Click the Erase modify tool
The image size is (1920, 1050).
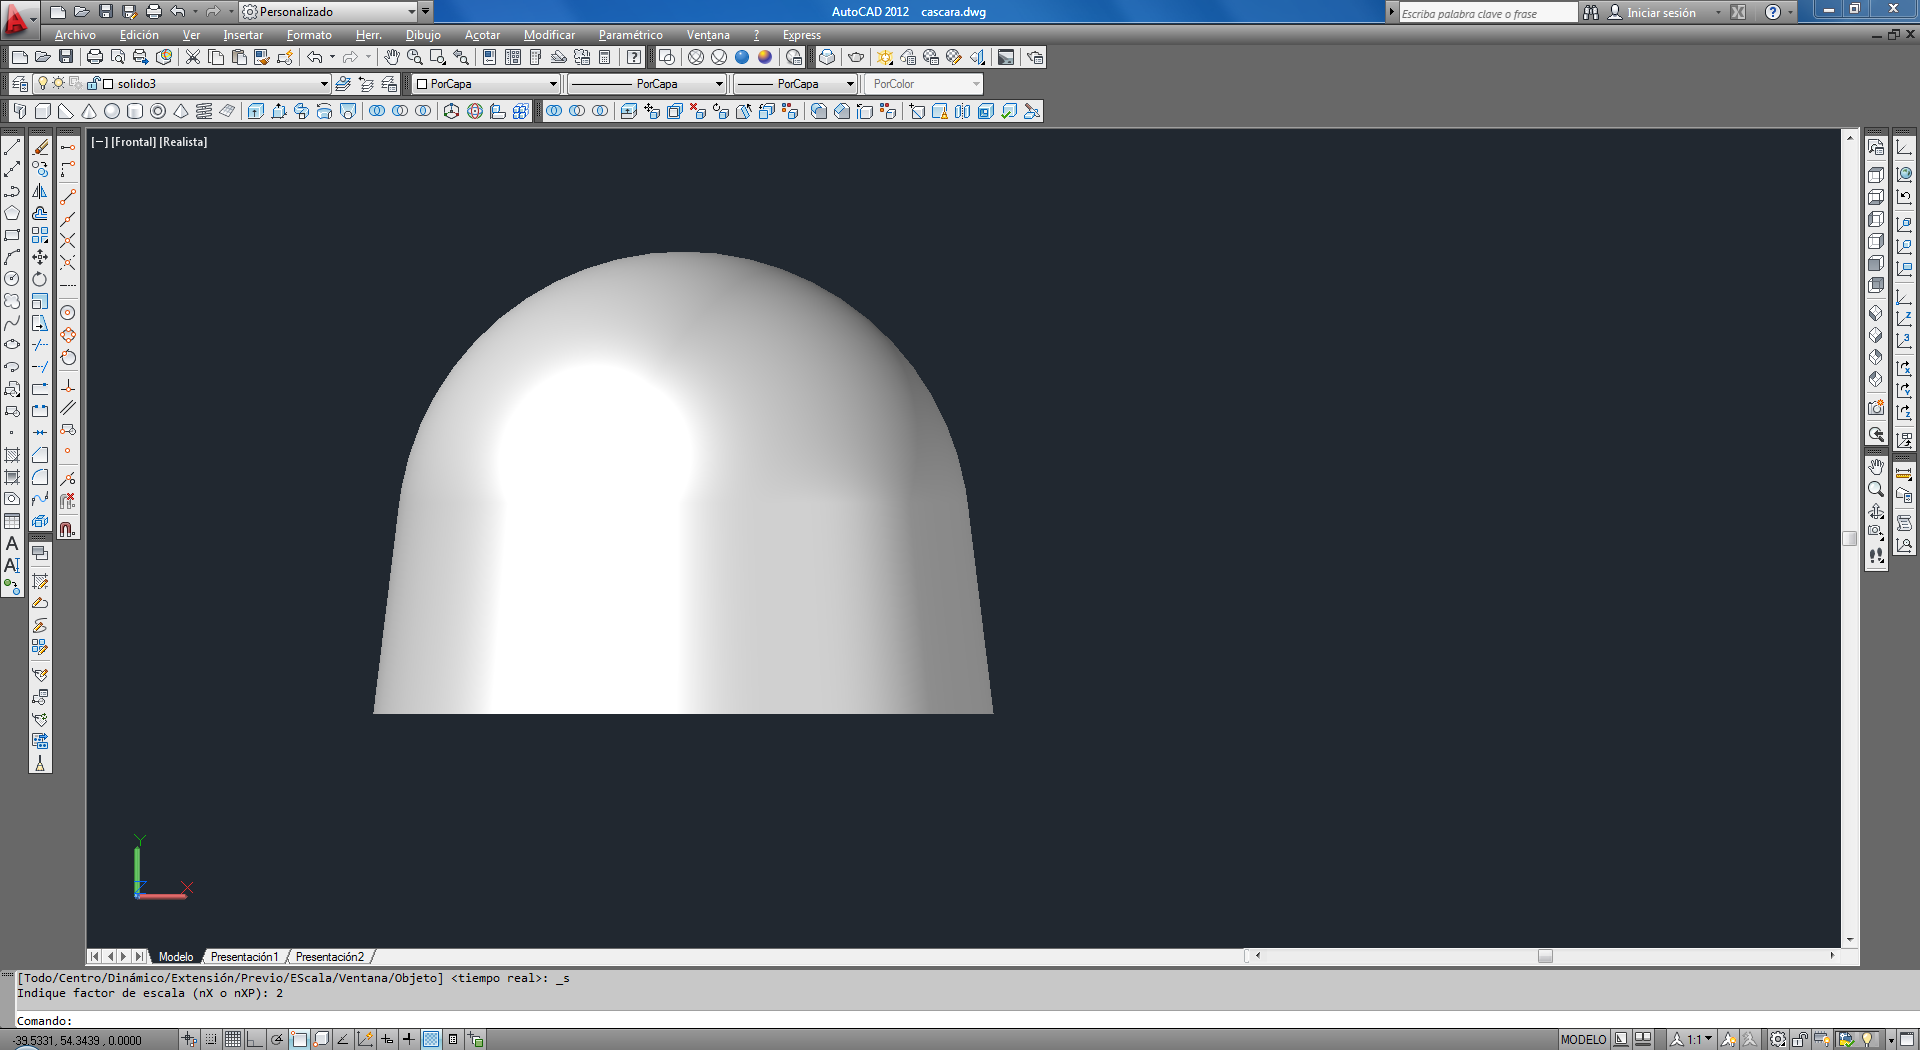click(40, 147)
